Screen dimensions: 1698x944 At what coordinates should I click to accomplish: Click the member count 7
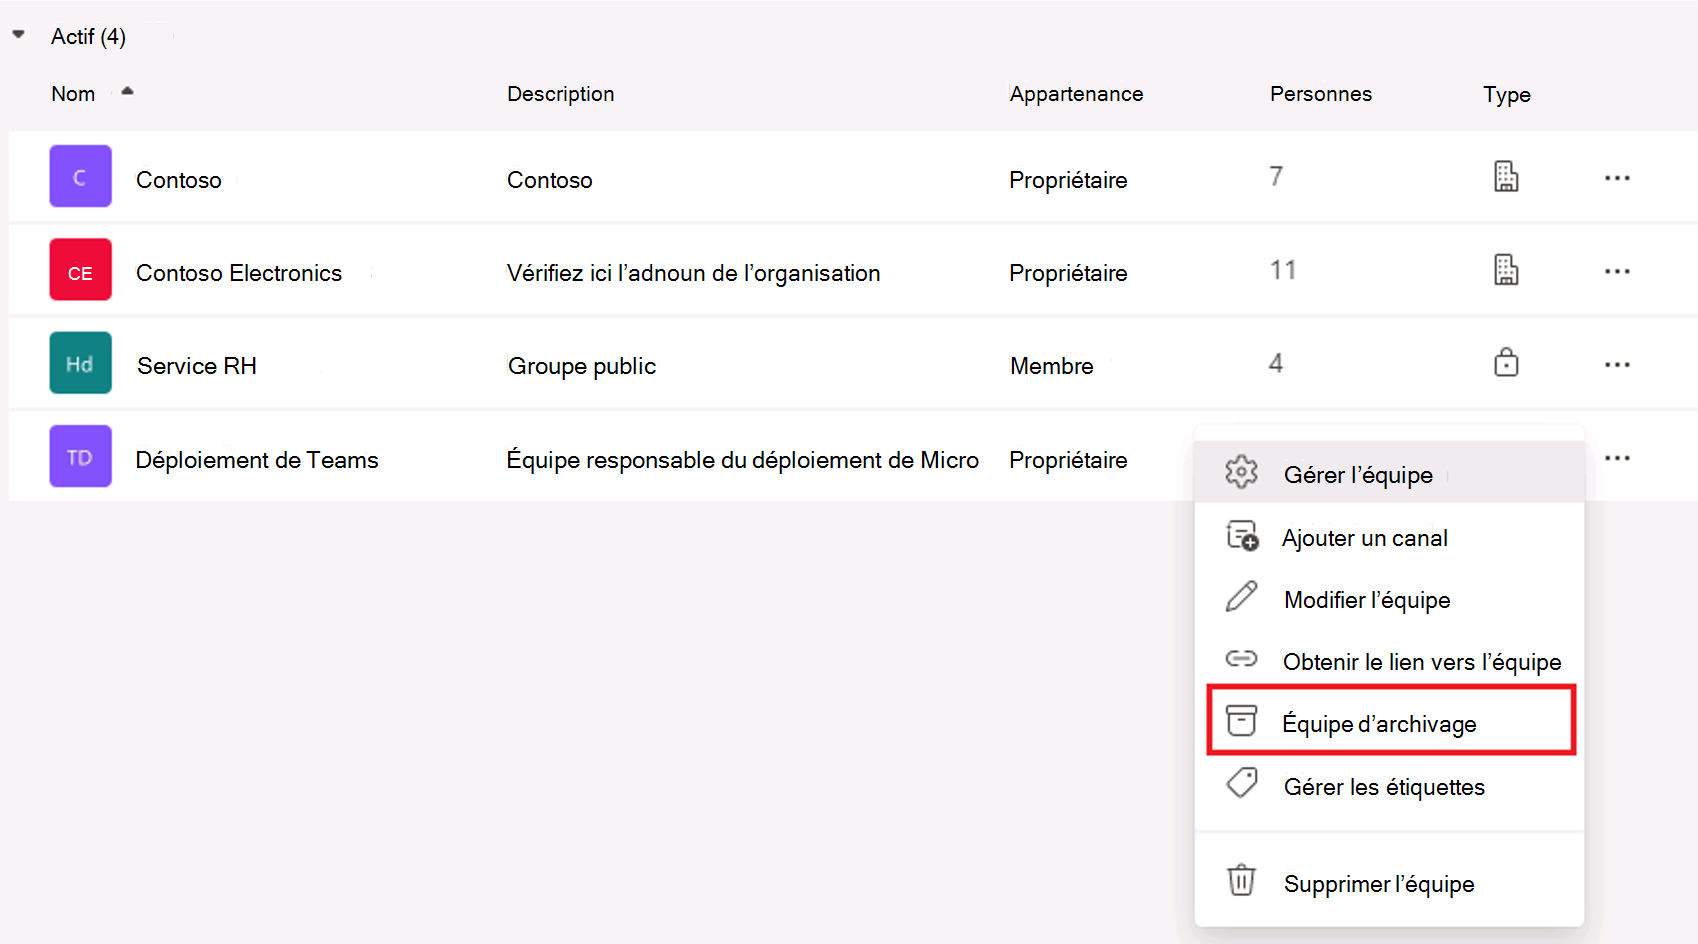click(1276, 177)
